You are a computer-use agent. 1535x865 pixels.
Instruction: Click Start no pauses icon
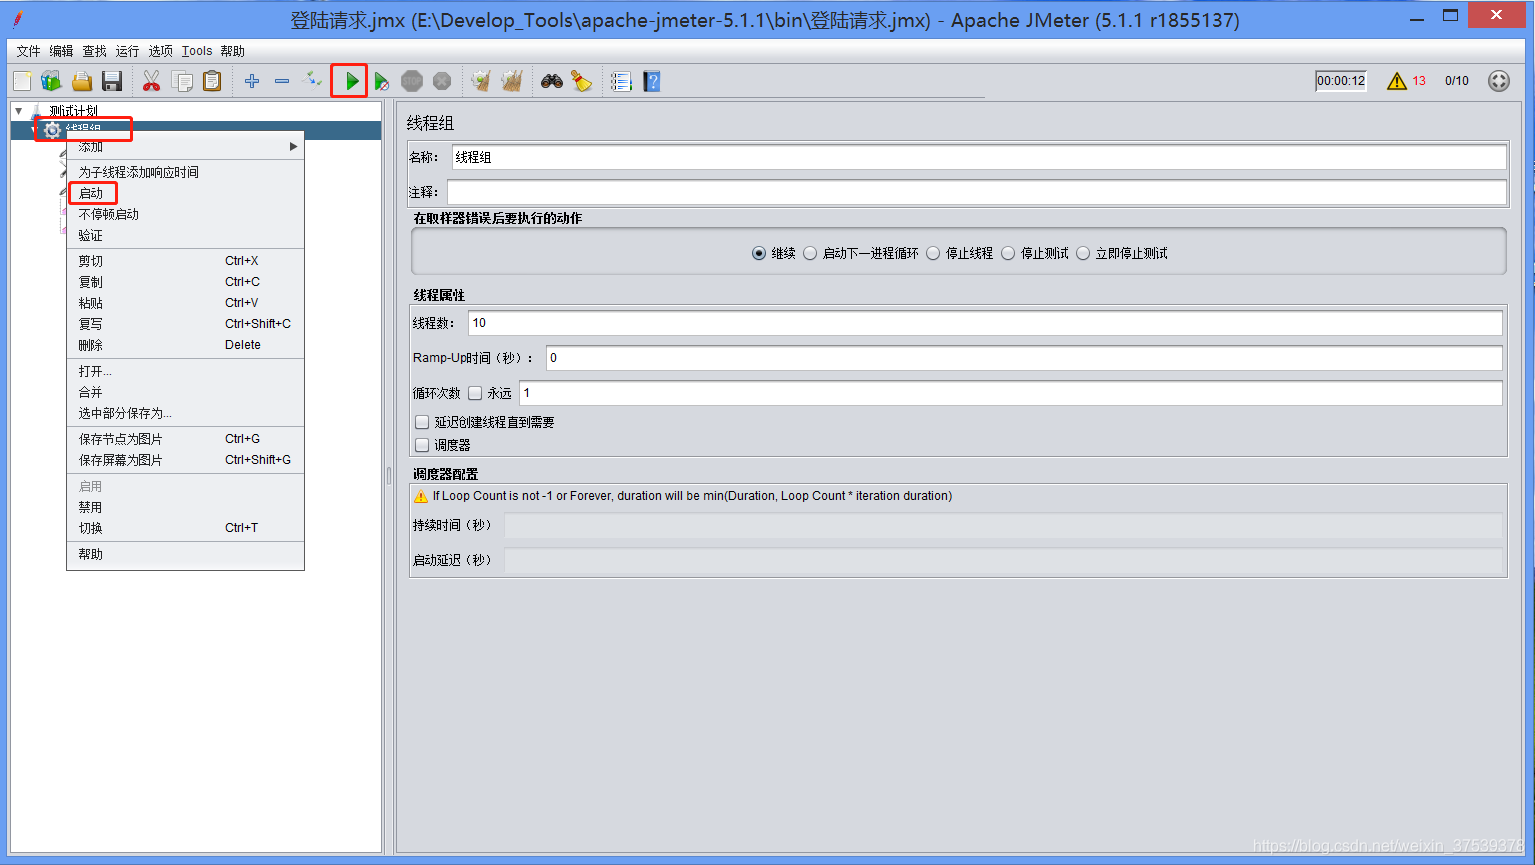(x=381, y=82)
